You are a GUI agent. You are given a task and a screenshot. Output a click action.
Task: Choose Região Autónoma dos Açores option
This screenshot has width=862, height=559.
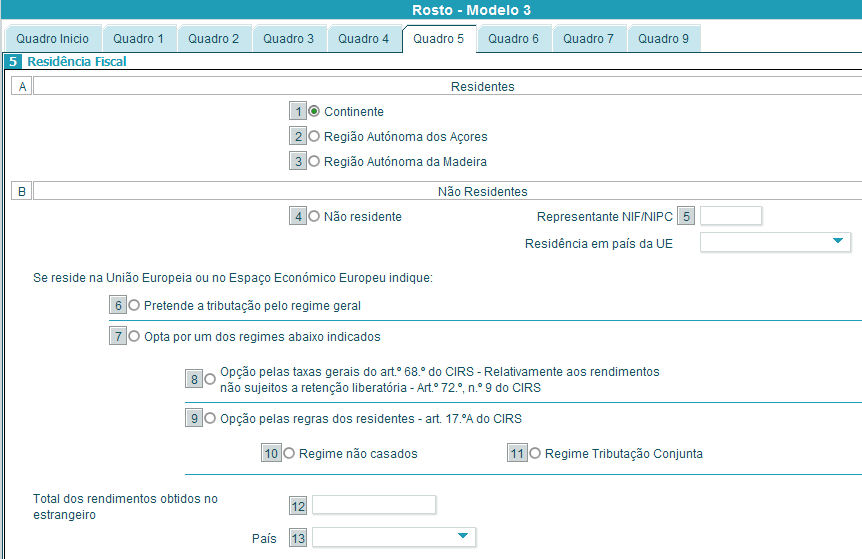pyautogui.click(x=314, y=136)
